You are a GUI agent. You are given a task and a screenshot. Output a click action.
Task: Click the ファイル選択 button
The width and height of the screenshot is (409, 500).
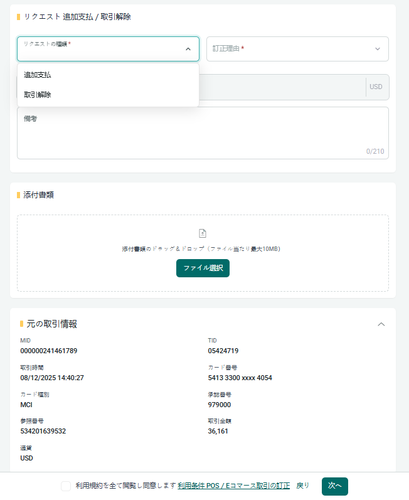click(x=203, y=268)
